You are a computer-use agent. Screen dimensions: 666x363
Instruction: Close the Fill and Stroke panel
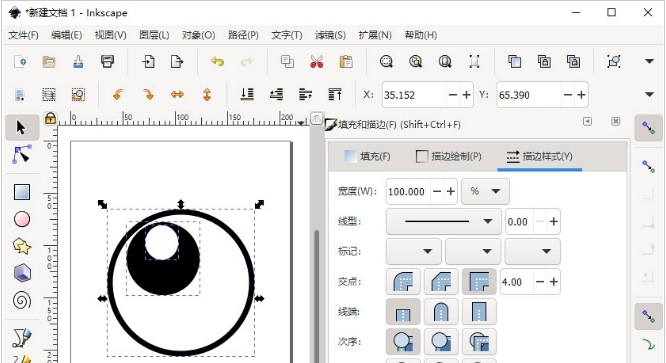(615, 122)
